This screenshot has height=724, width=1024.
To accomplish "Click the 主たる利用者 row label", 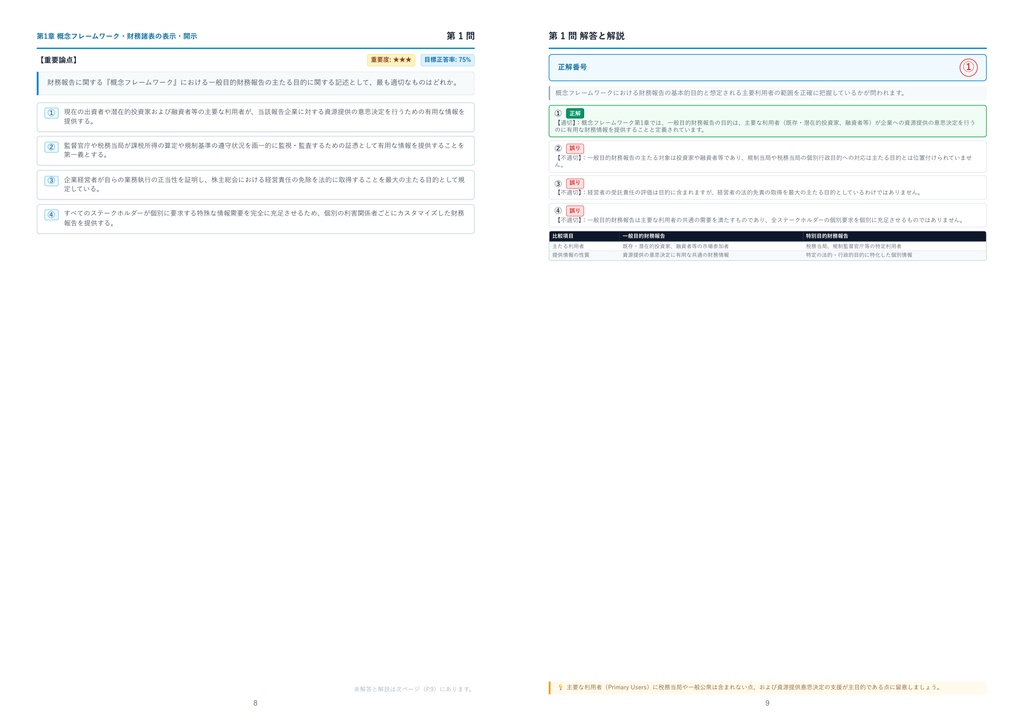I will coord(568,247).
